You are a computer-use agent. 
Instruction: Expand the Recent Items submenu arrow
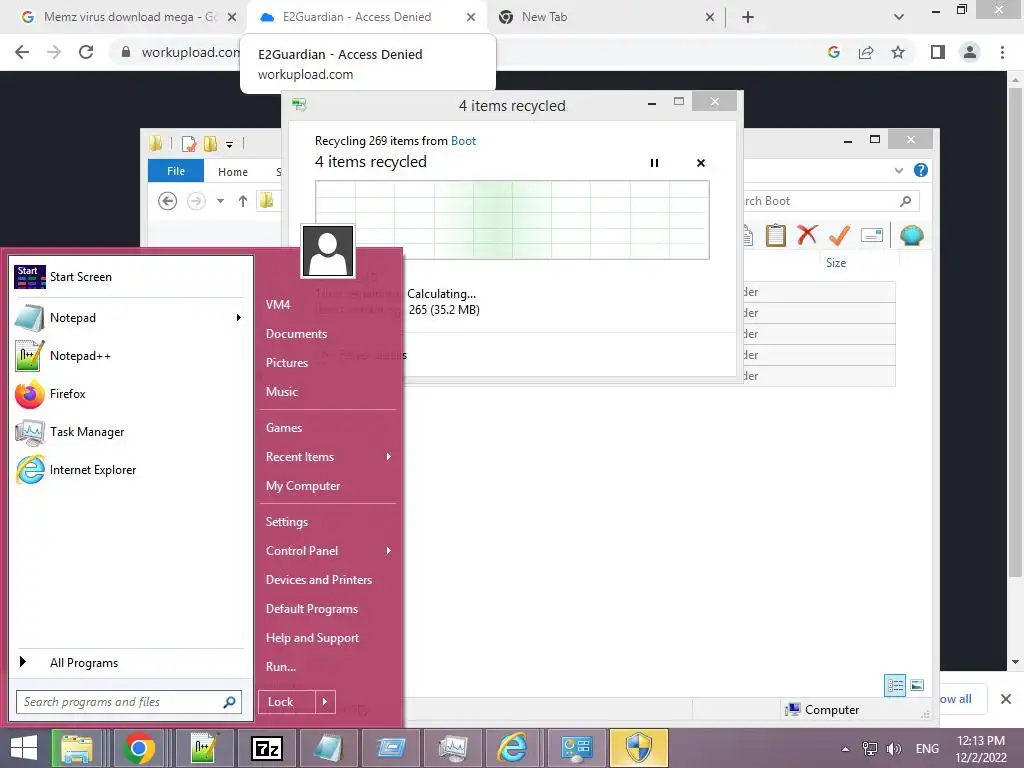coord(389,456)
